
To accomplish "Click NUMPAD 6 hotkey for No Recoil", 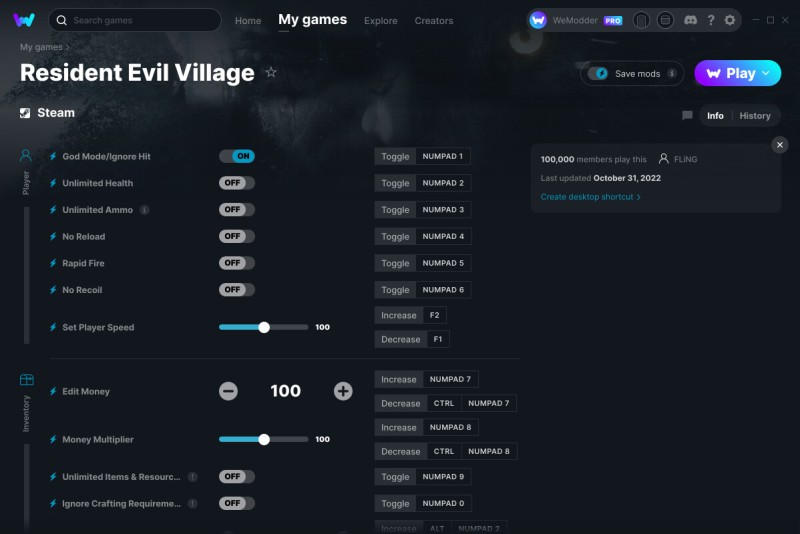I will [443, 290].
